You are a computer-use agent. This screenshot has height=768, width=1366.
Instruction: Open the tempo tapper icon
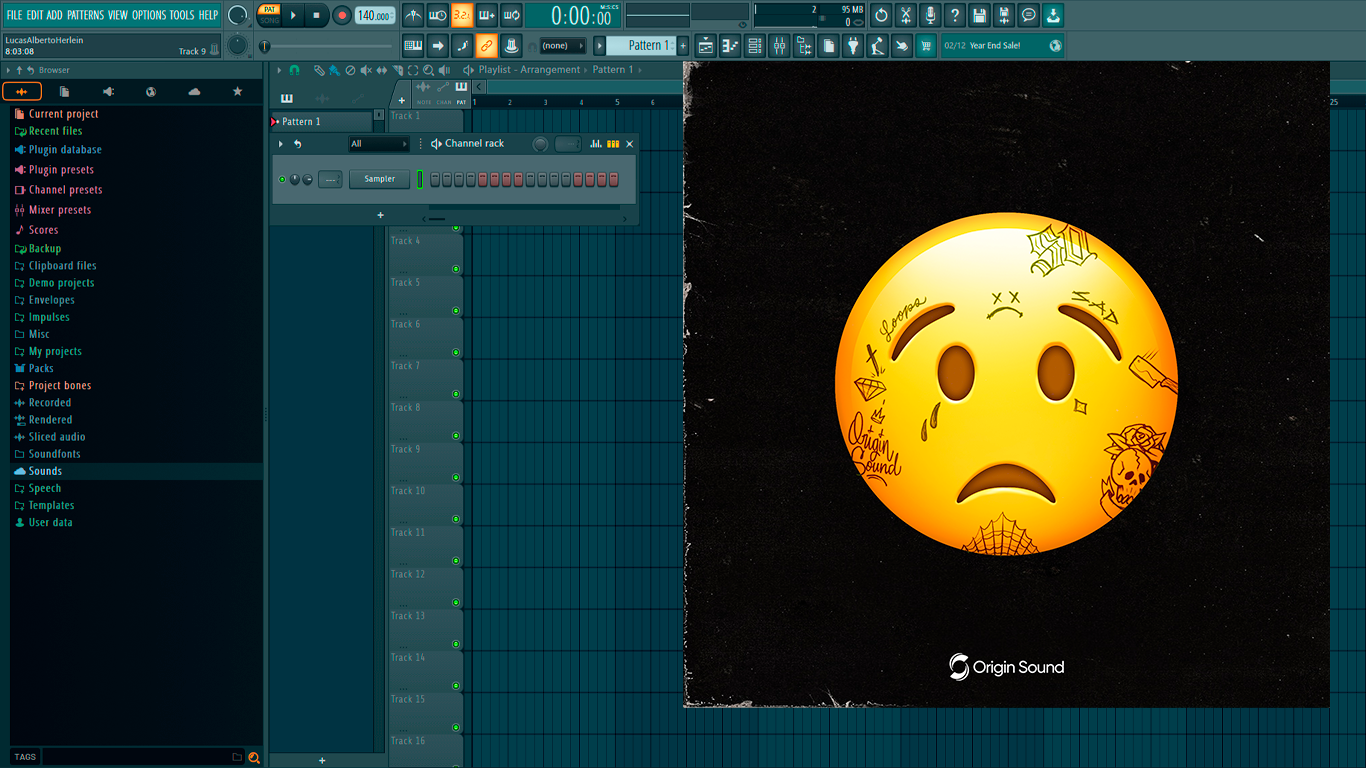coord(878,45)
